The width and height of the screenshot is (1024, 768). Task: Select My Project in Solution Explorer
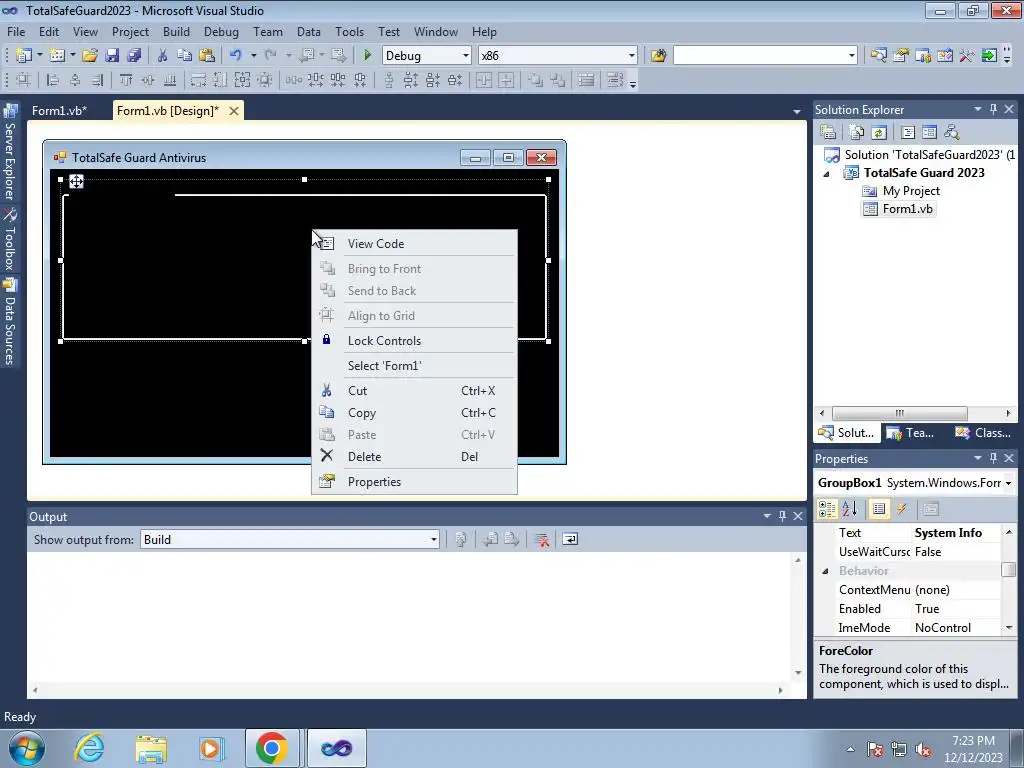[901, 191]
